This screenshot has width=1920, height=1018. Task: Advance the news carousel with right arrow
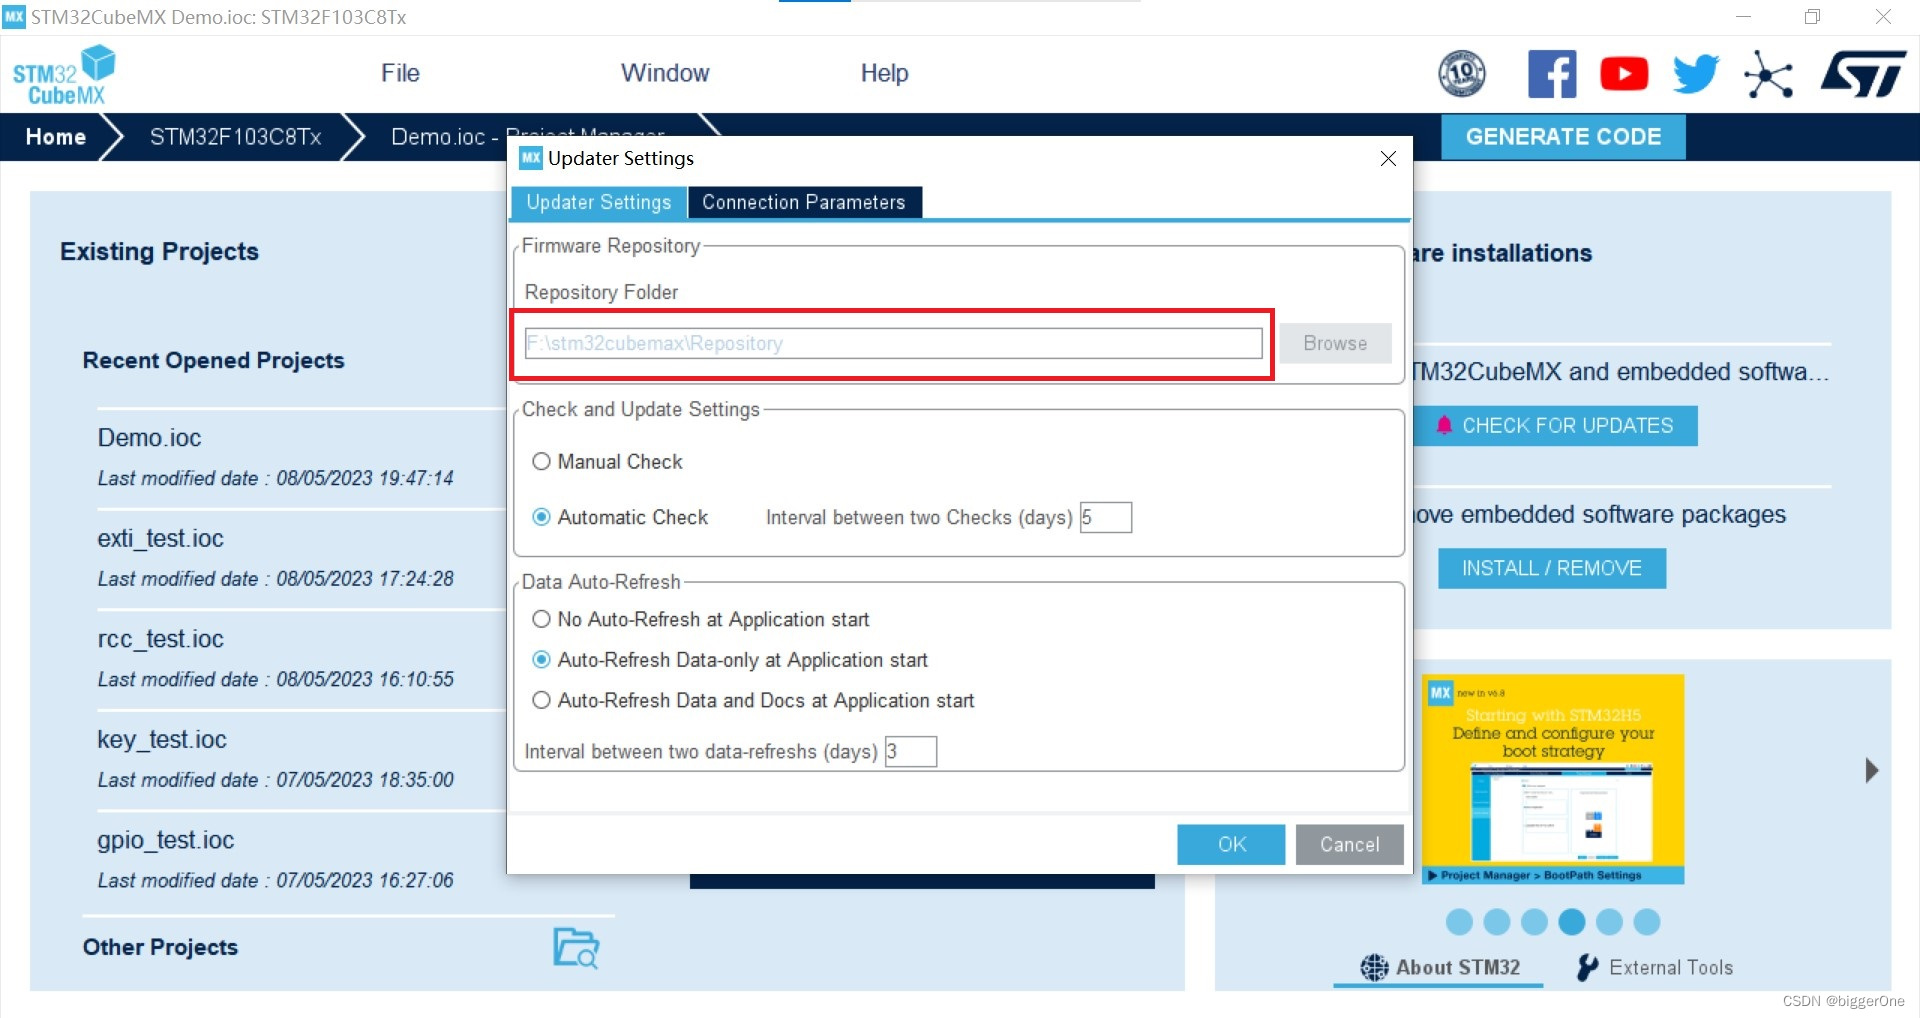click(x=1871, y=770)
